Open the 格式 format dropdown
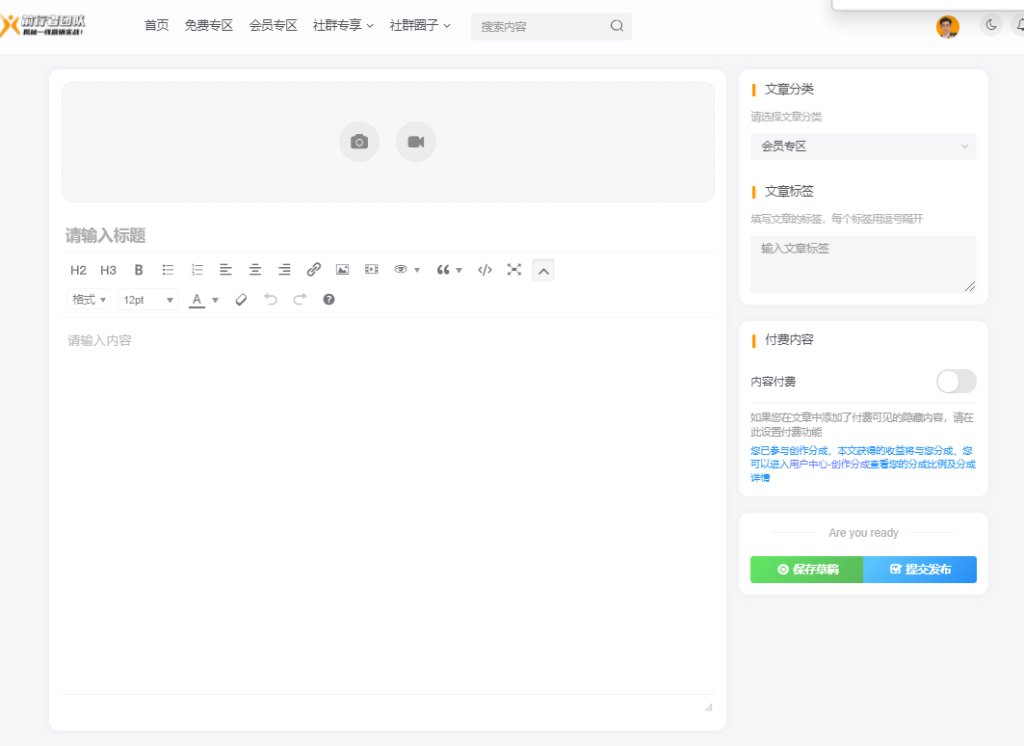This screenshot has height=746, width=1024. [88, 299]
